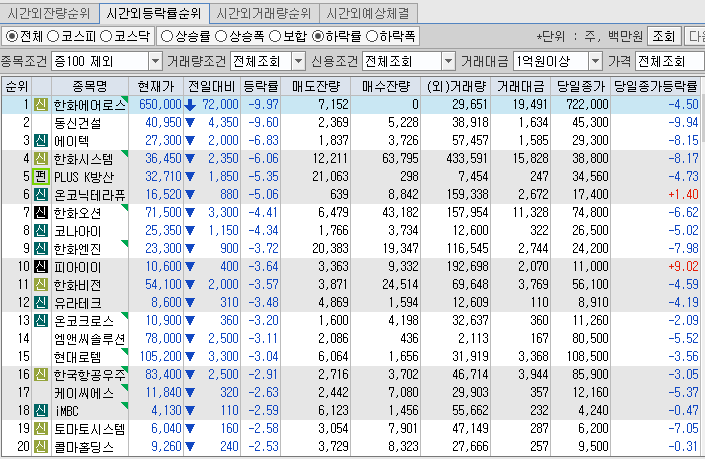Select the 하락폭 radio button

pyautogui.click(x=372, y=36)
